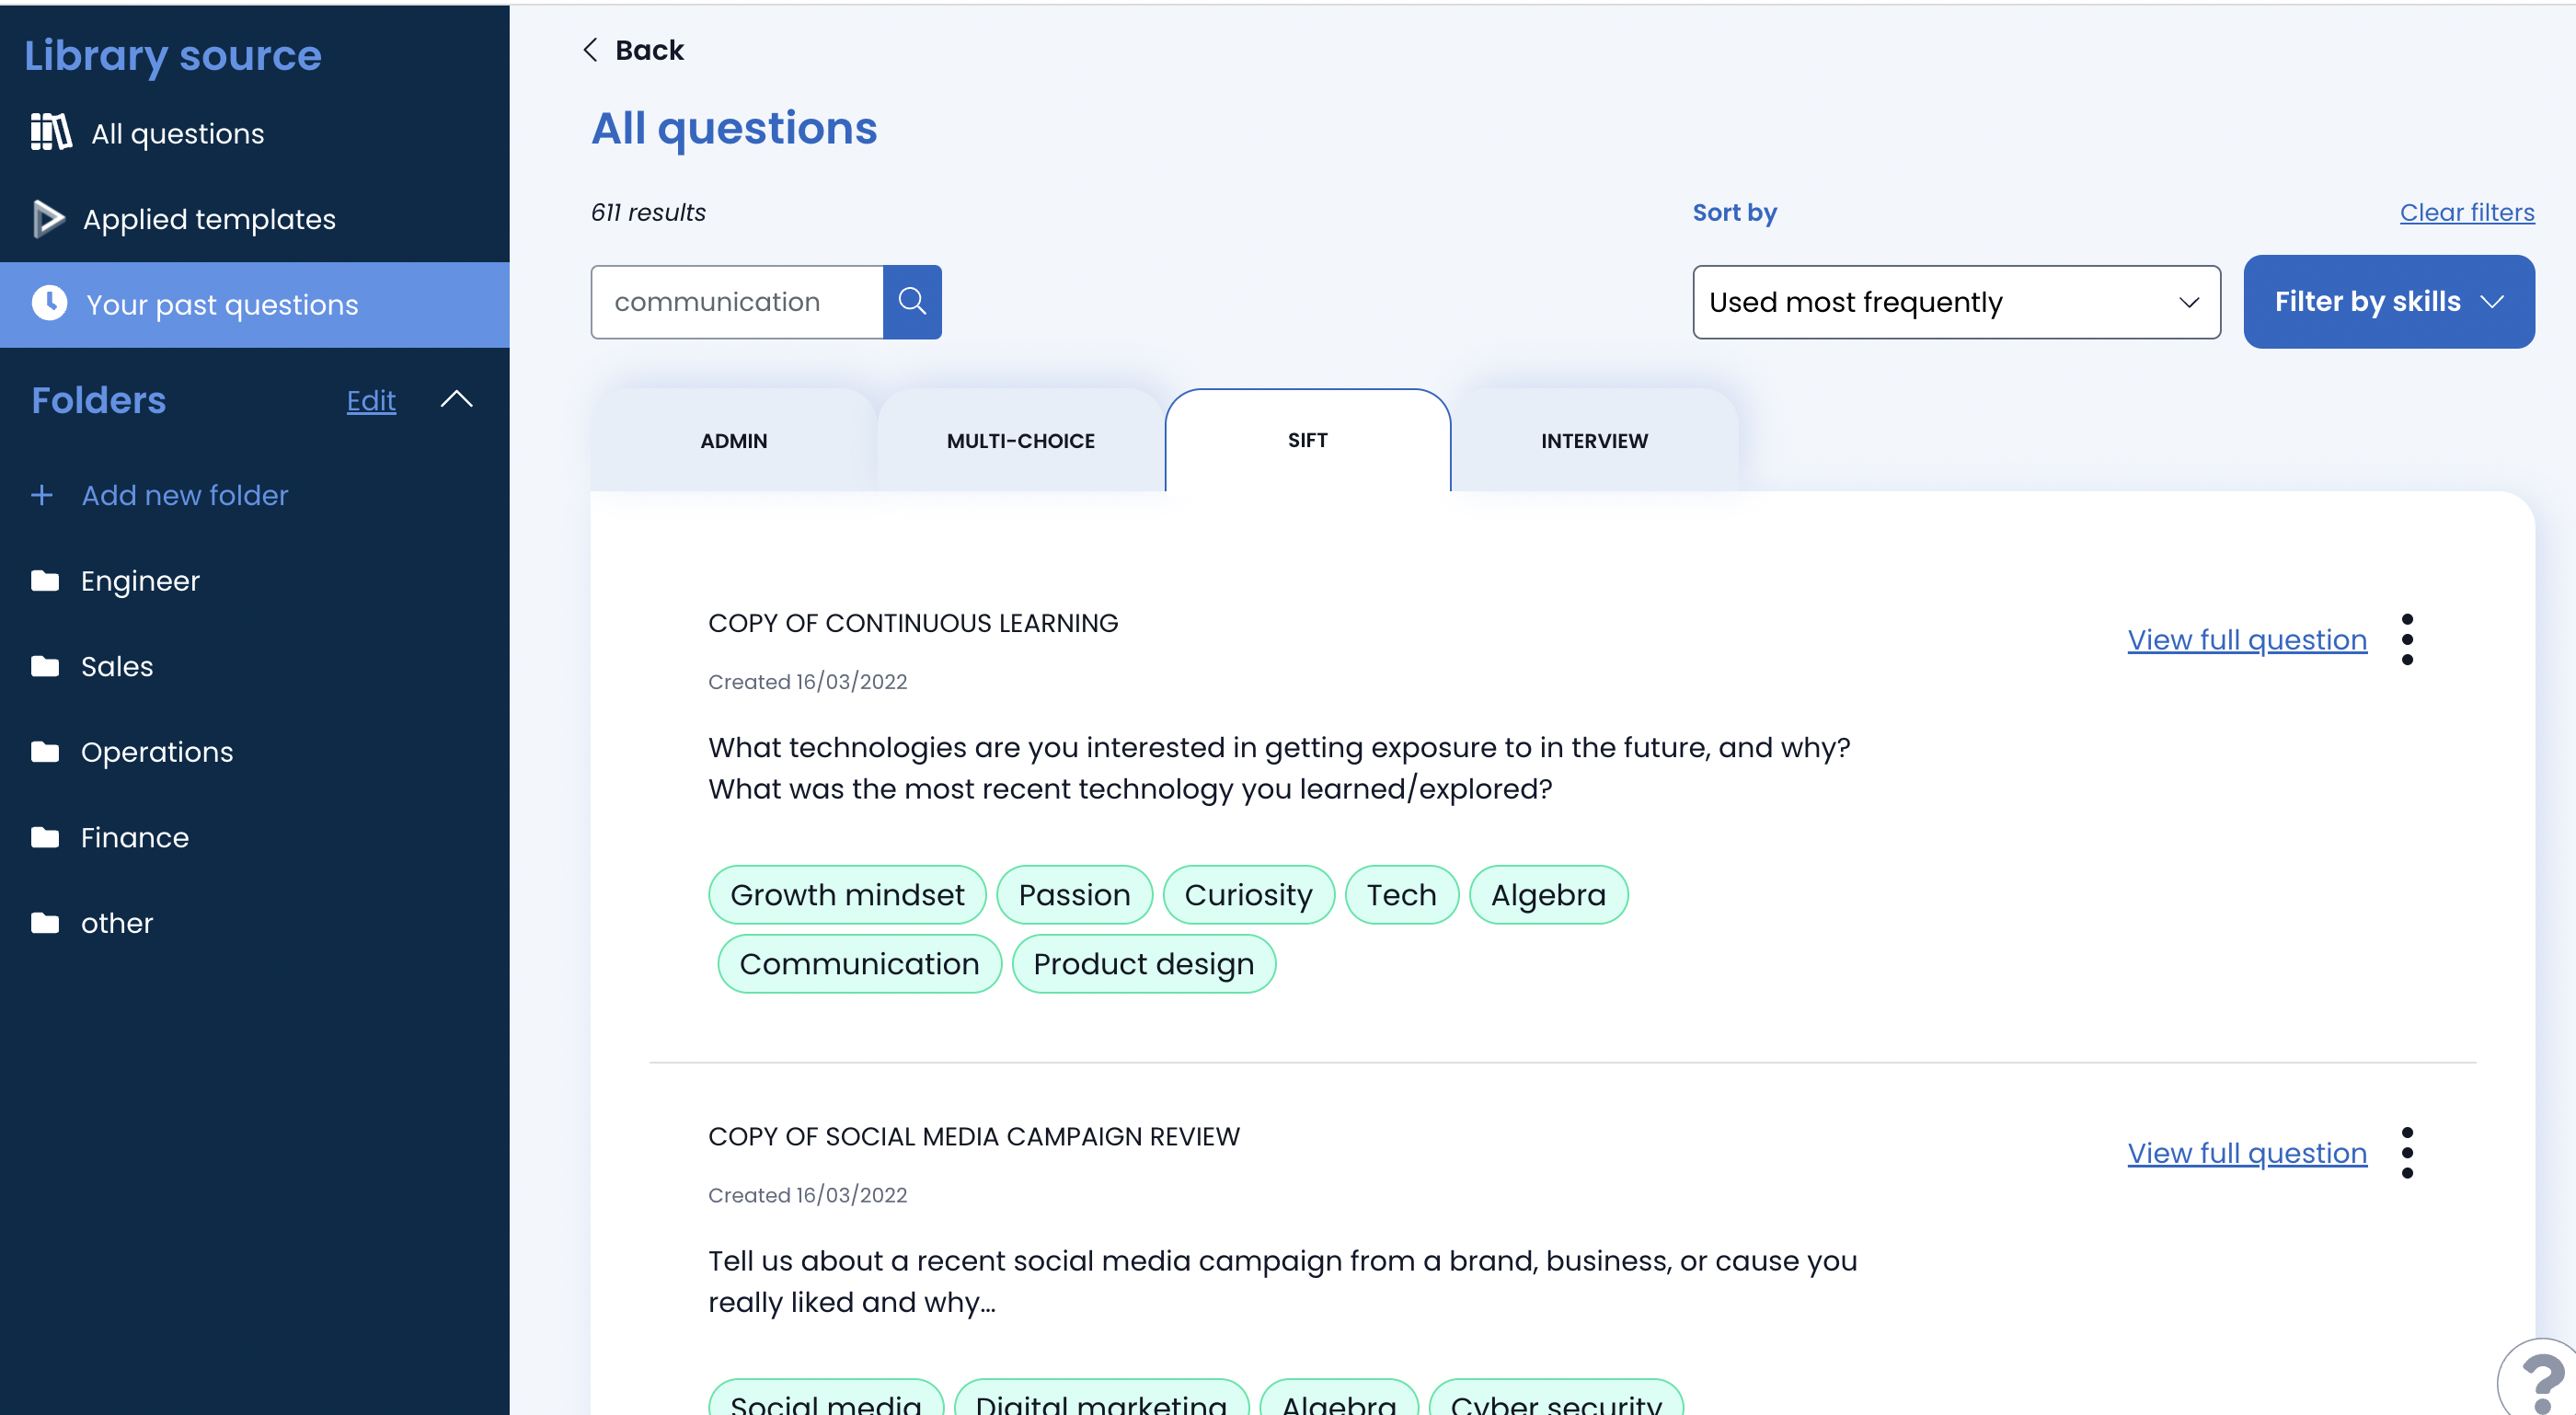2576x1415 pixels.
Task: Focus the communication search field
Action: (738, 302)
